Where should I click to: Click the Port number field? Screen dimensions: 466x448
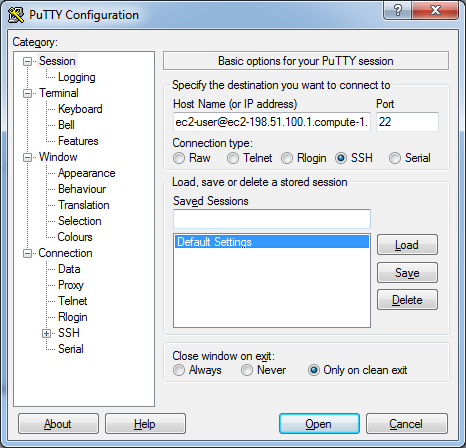point(407,122)
